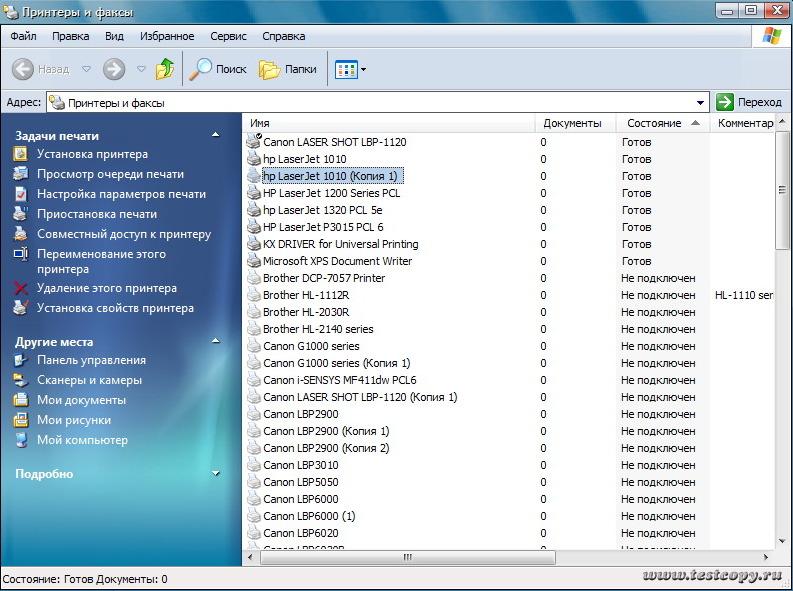The image size is (793, 591).
Task: Open the Избранное menu
Action: point(167,36)
